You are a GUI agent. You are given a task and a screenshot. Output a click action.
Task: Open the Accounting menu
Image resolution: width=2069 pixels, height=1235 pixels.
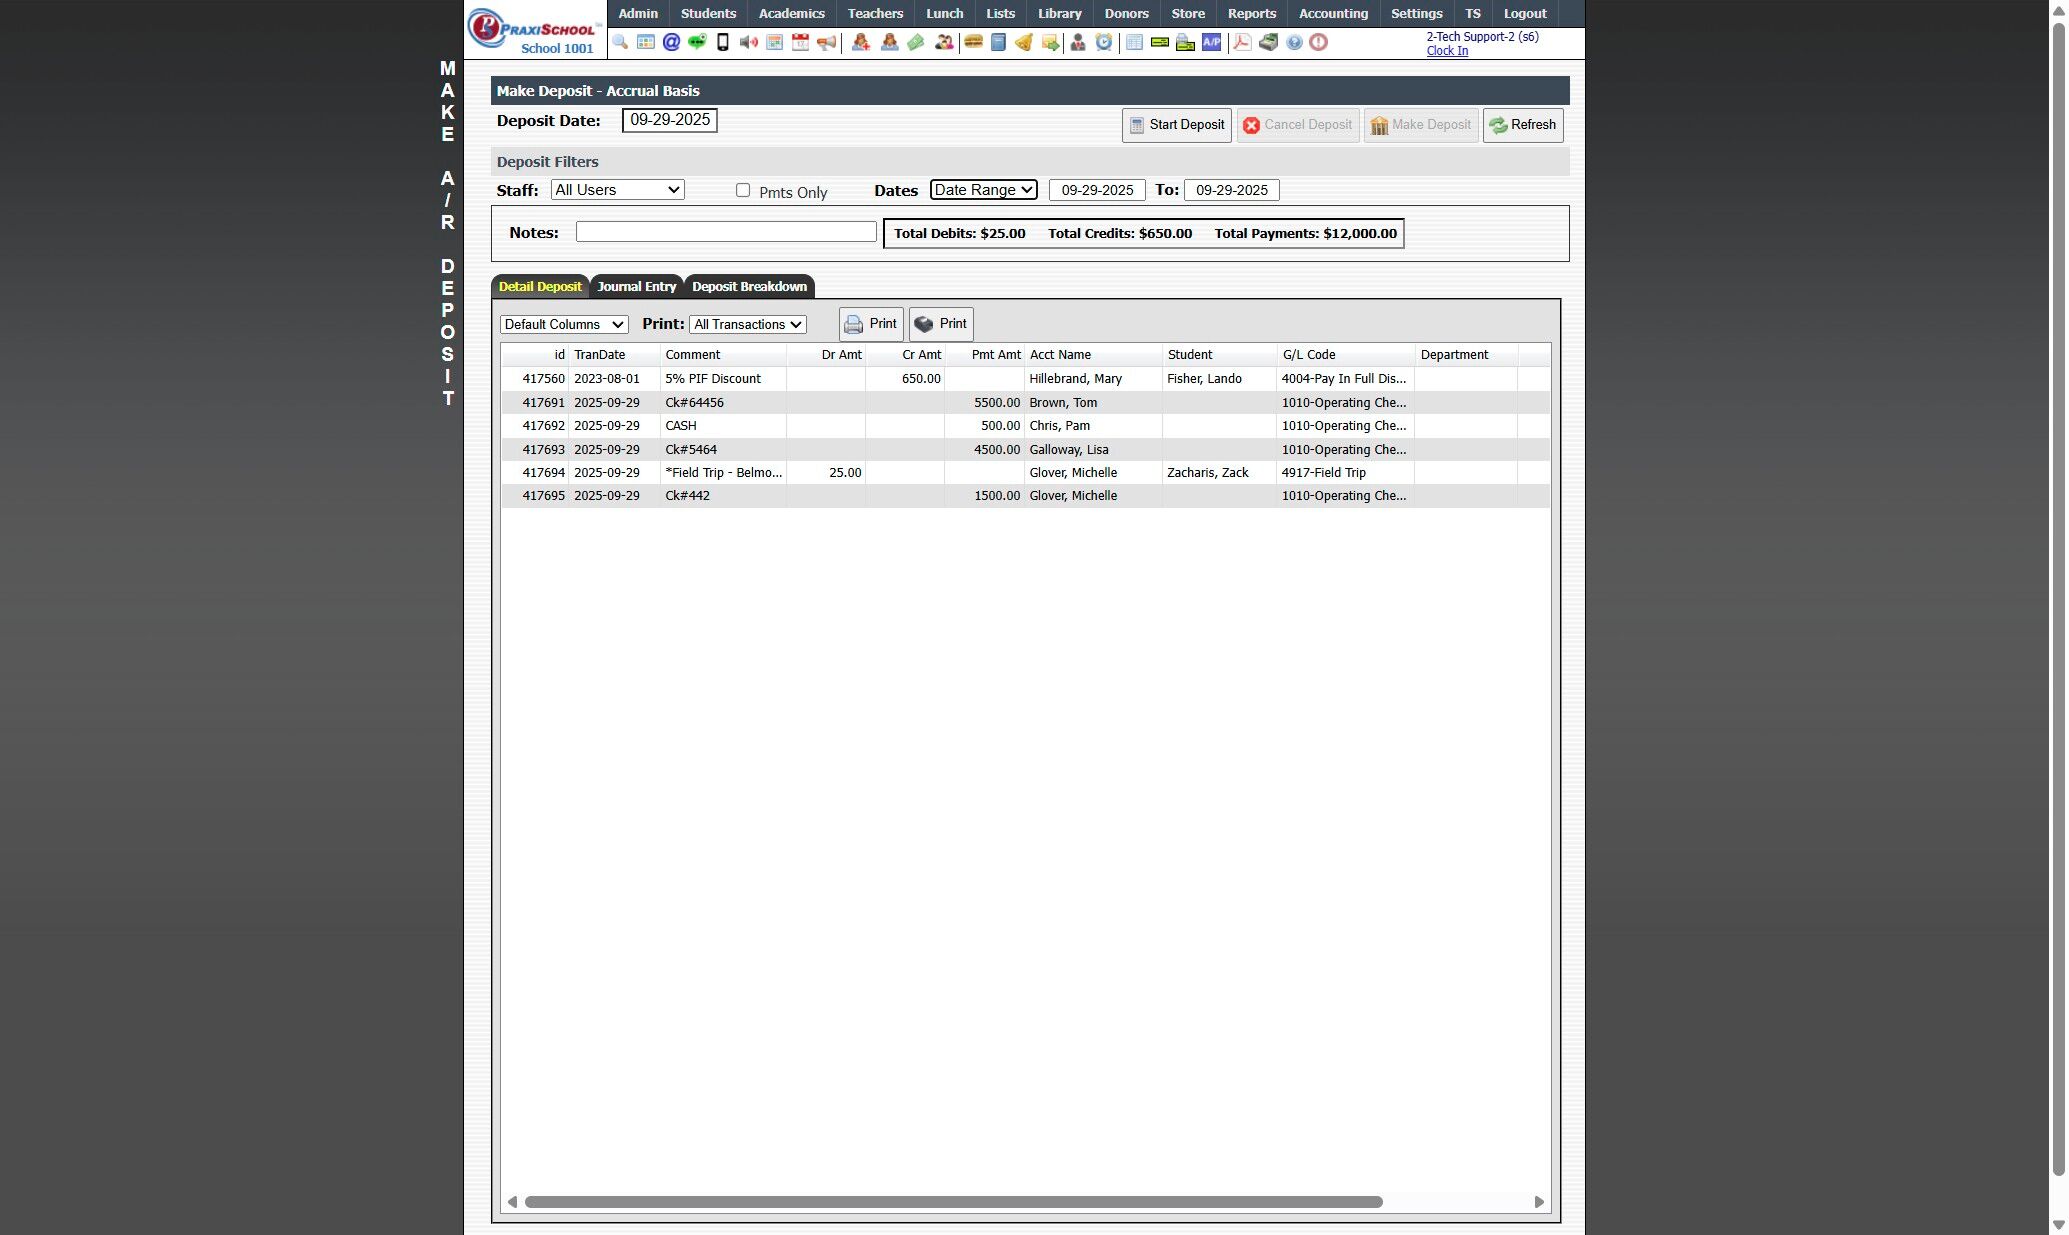point(1333,13)
